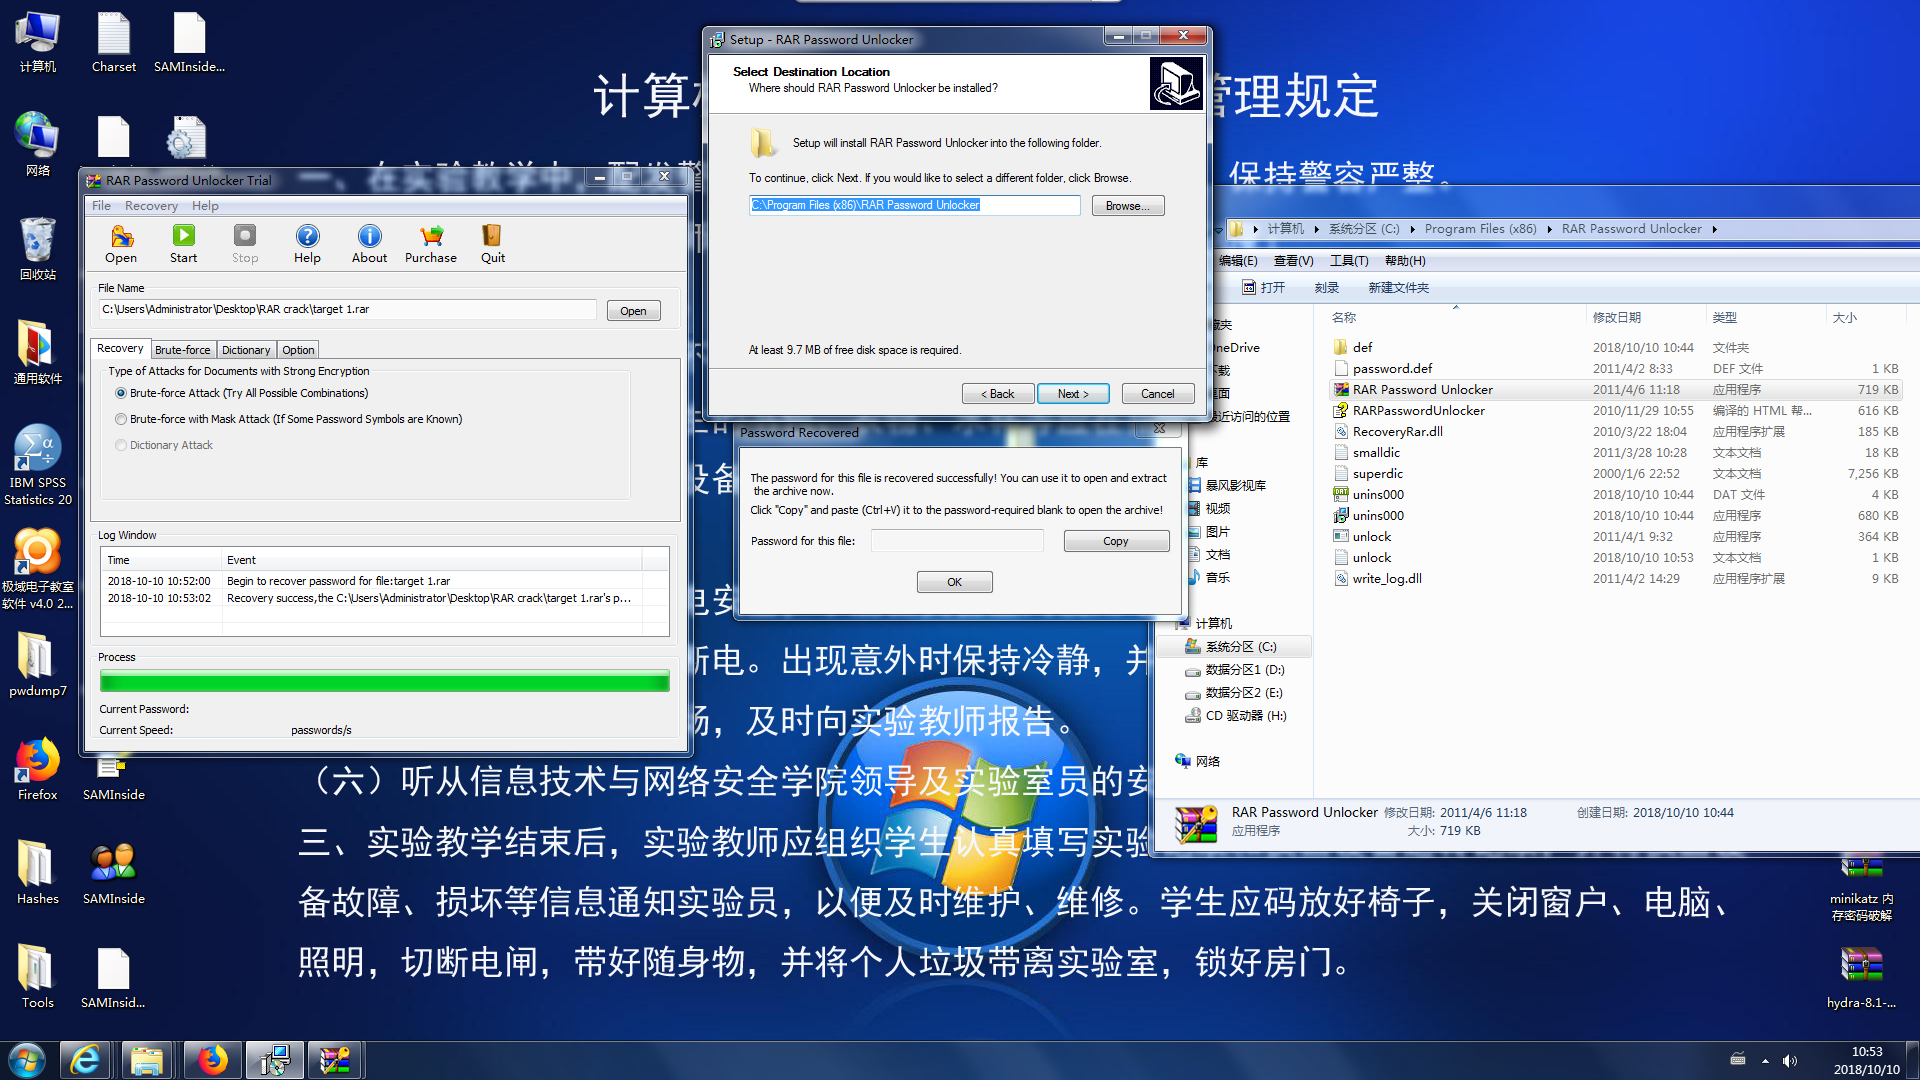Show hidden system tray icons
Viewport: 1920px width, 1080px height.
click(1765, 1061)
